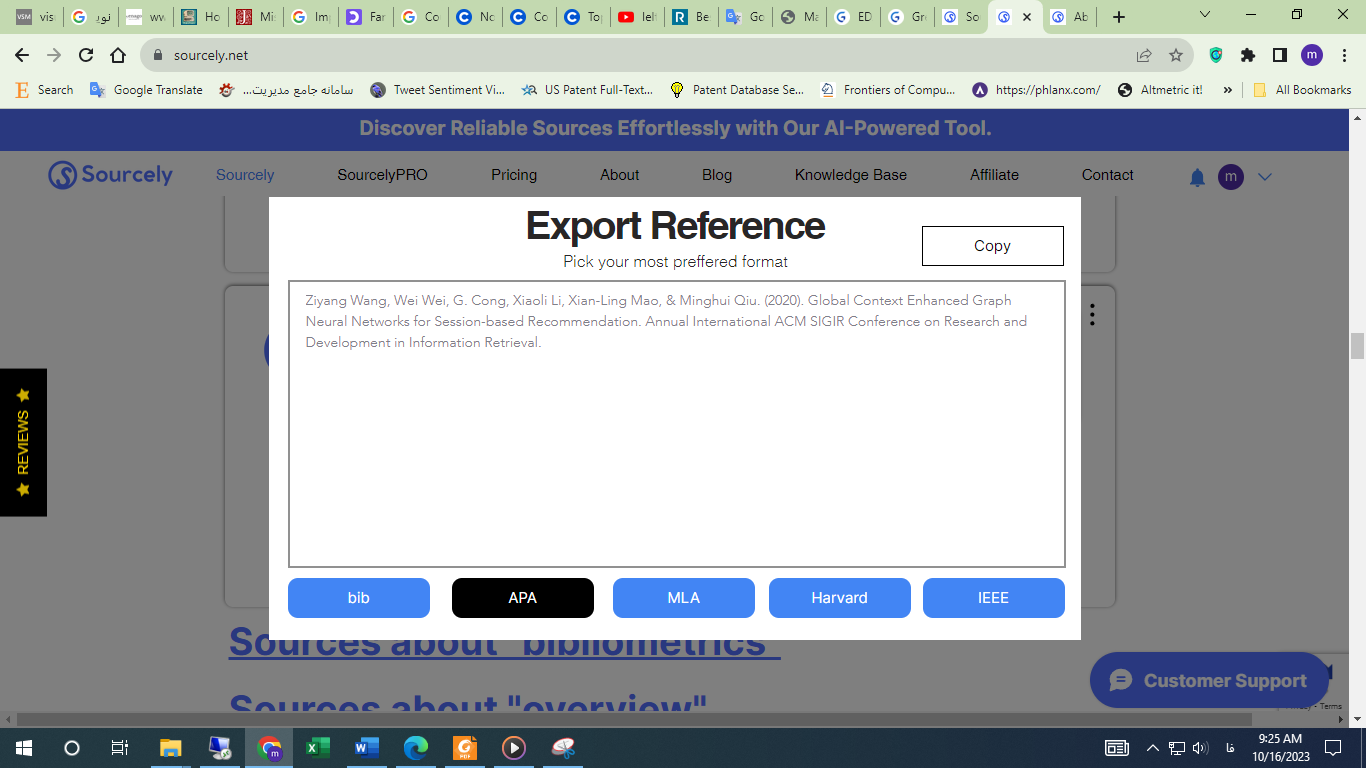Click the volume icon in system tray
The height and width of the screenshot is (768, 1366).
pyautogui.click(x=1201, y=748)
